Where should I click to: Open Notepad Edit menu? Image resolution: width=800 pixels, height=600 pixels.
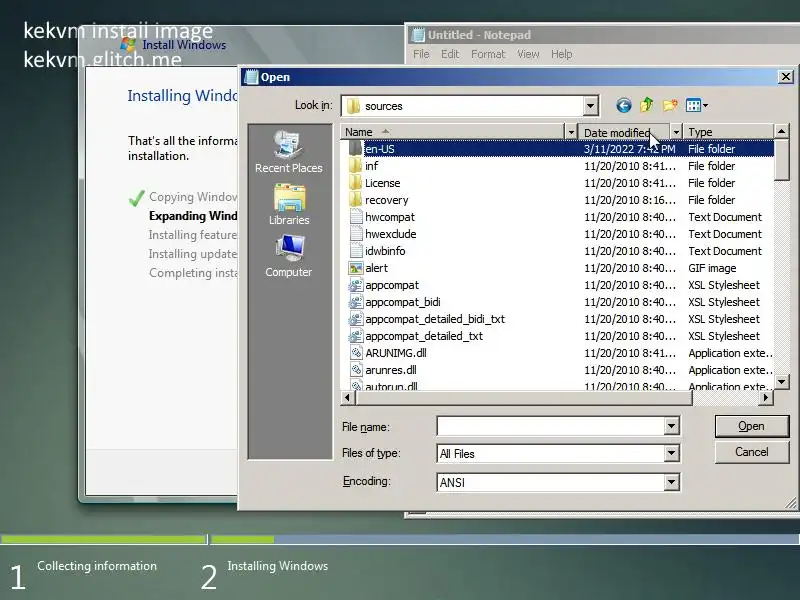450,54
